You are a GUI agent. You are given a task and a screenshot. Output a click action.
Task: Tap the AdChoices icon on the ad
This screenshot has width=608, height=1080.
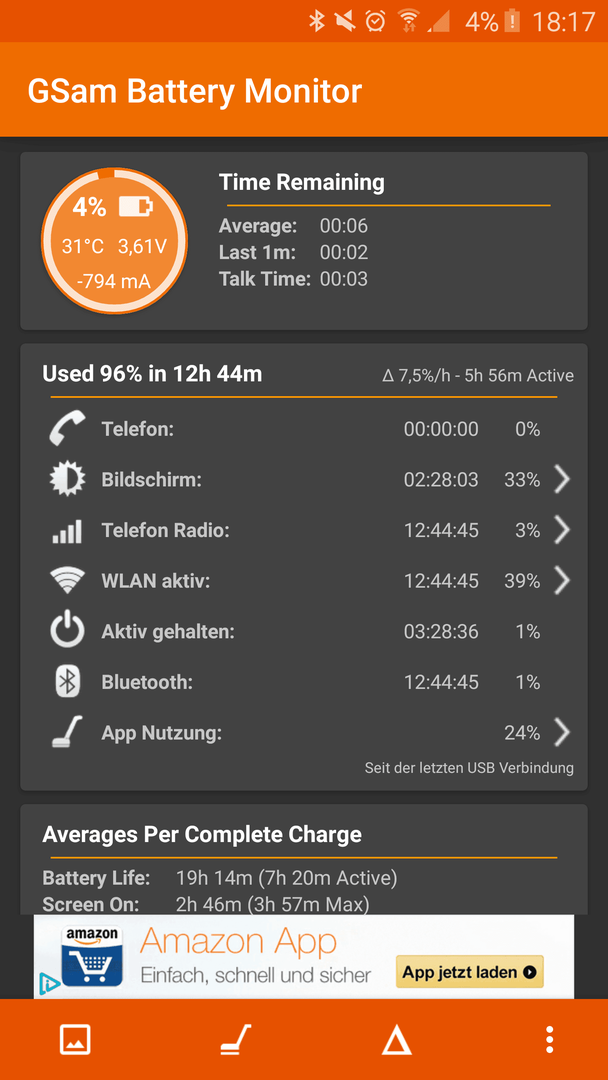coord(48,982)
